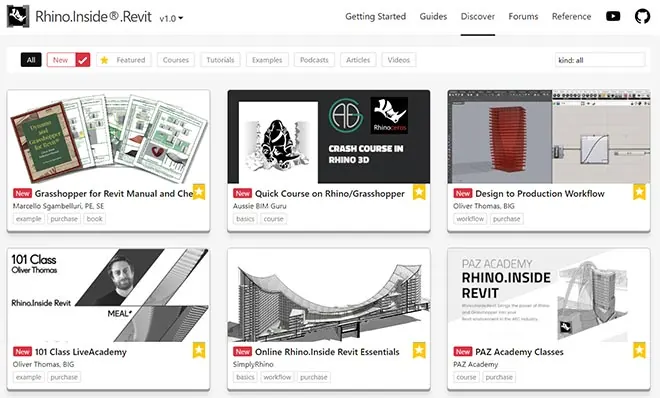This screenshot has width=660, height=398.
Task: Open PAZ Academy Classes title
Action: click(519, 352)
